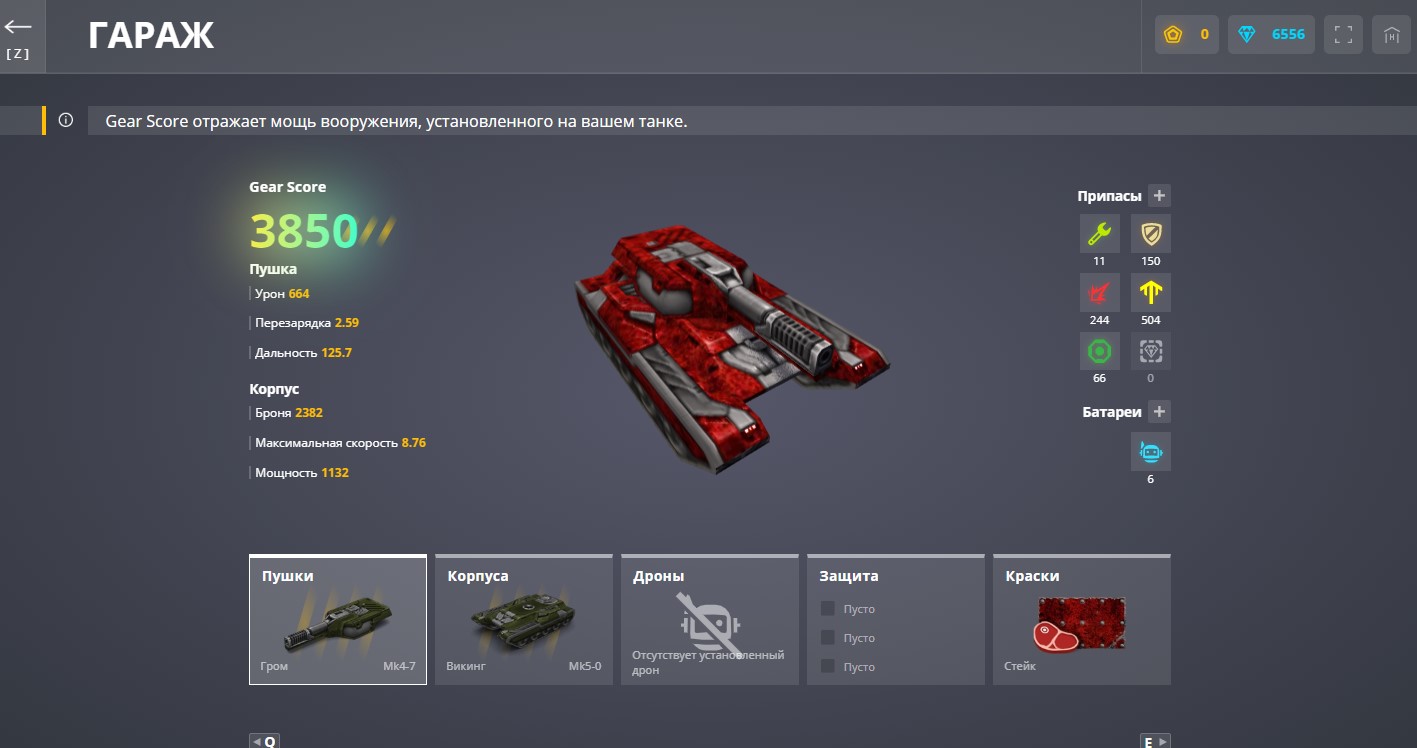The image size is (1417, 748).
Task: Click the Mk5-0 hull upgrade label
Action: [x=585, y=666]
